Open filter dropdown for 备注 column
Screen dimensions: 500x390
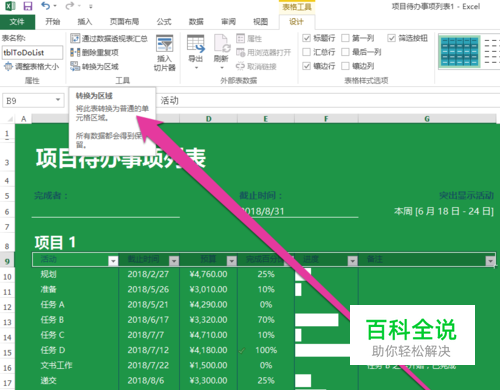(x=490, y=261)
